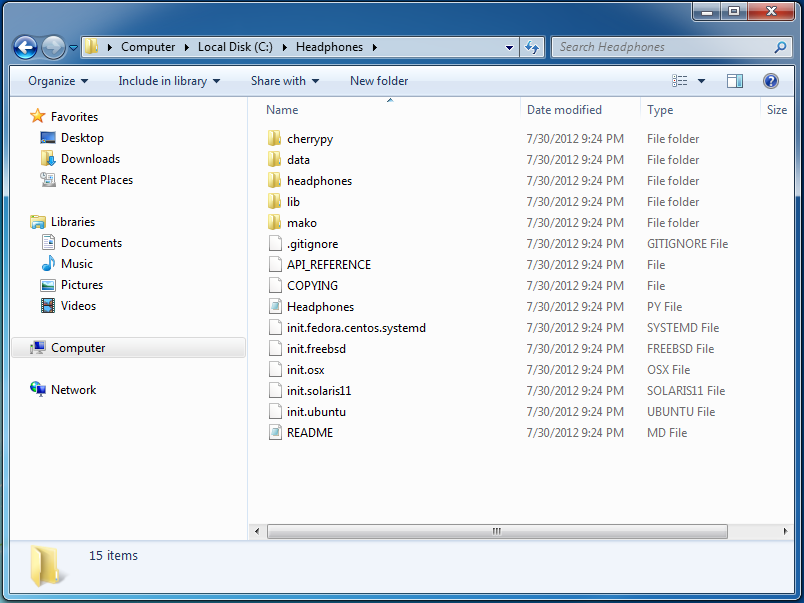Select the init.freebsd file icon

(x=275, y=349)
